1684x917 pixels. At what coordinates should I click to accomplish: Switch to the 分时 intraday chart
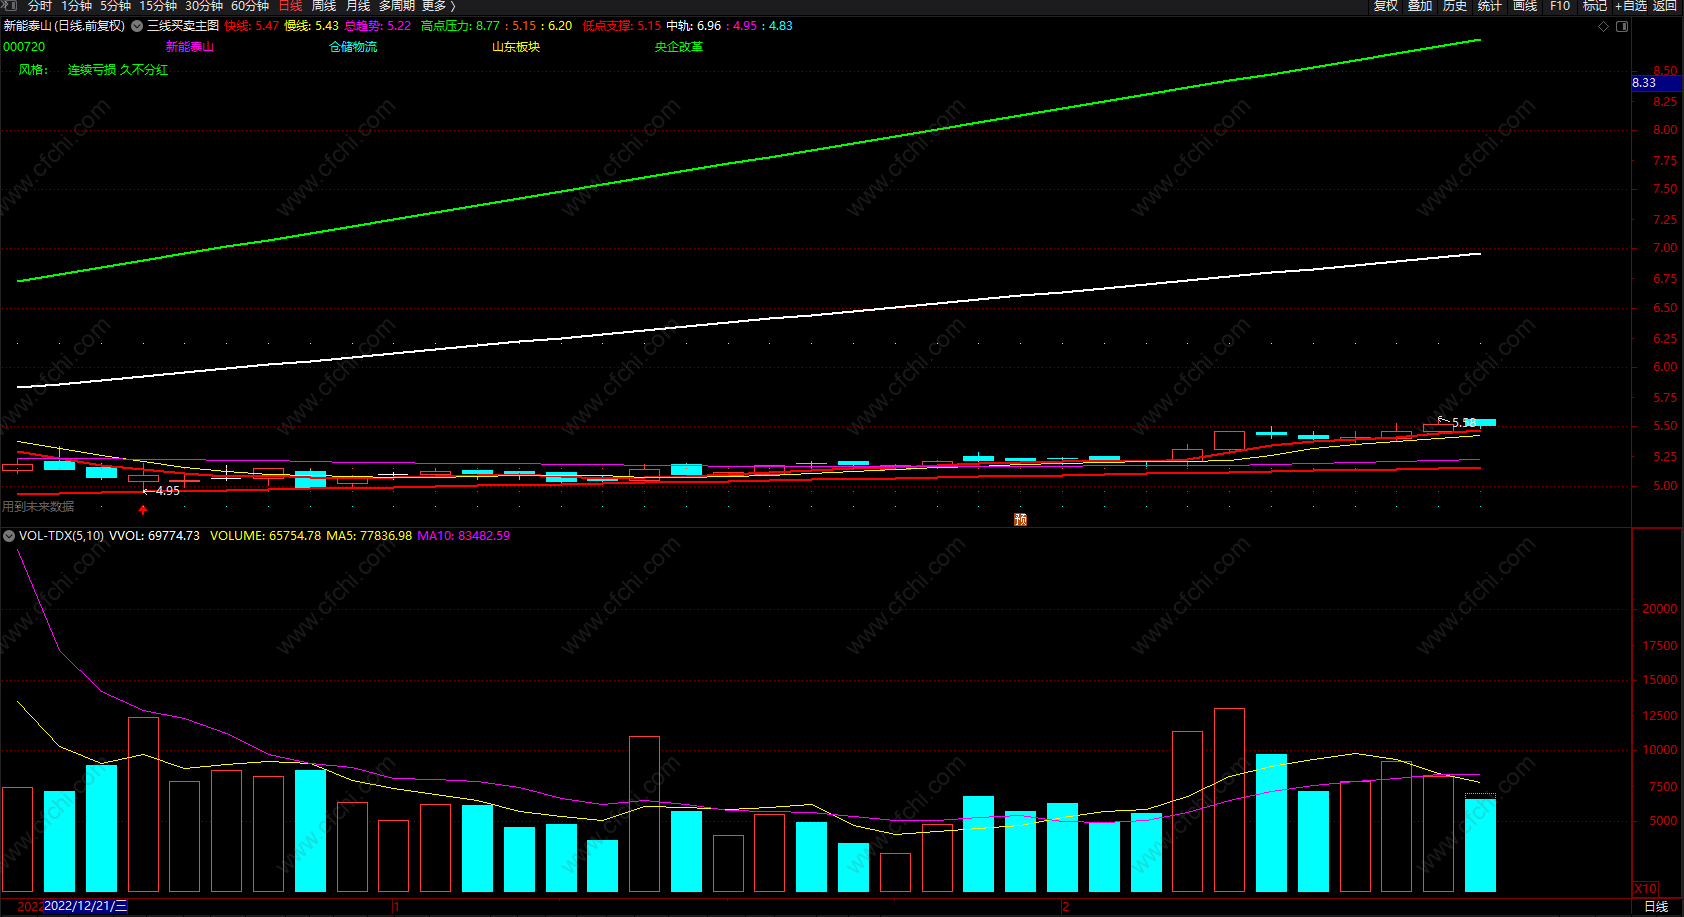coord(39,6)
